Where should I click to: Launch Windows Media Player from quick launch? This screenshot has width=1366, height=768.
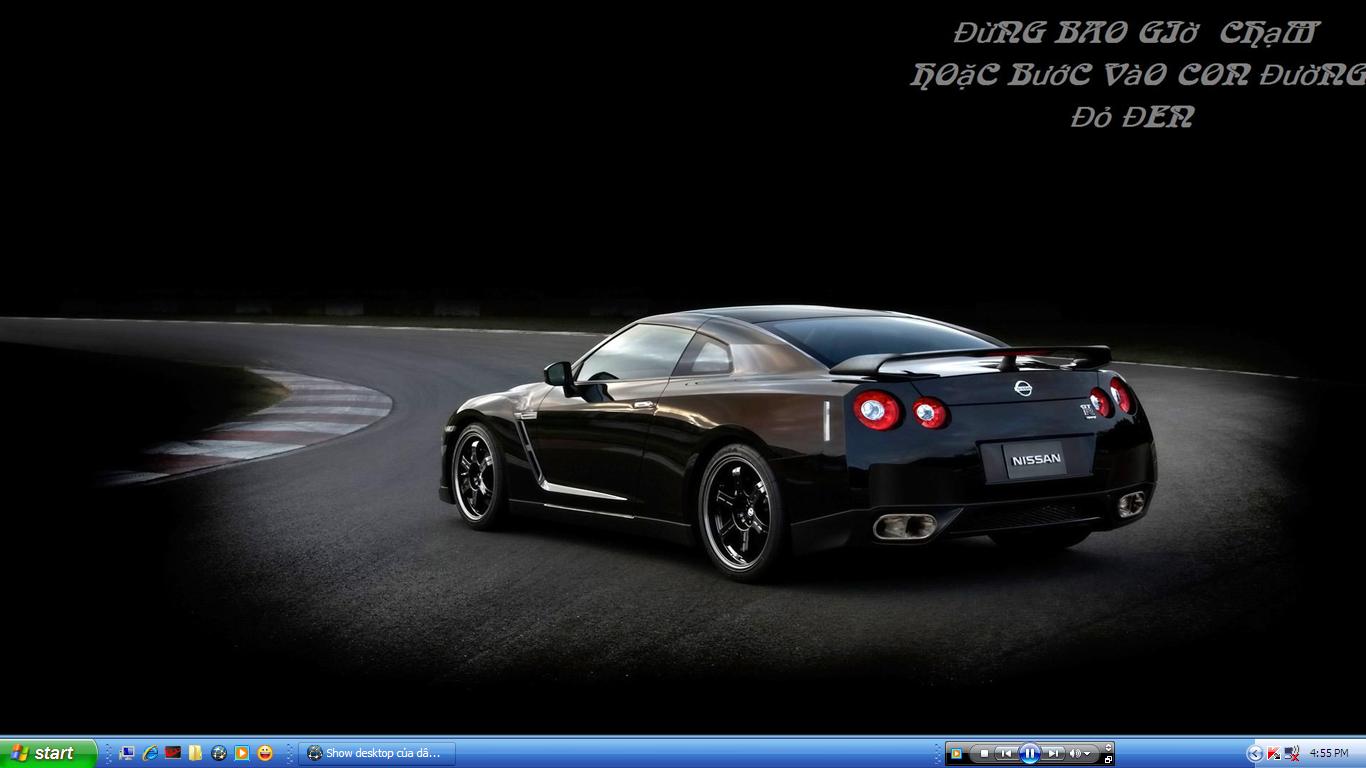pyautogui.click(x=242, y=753)
